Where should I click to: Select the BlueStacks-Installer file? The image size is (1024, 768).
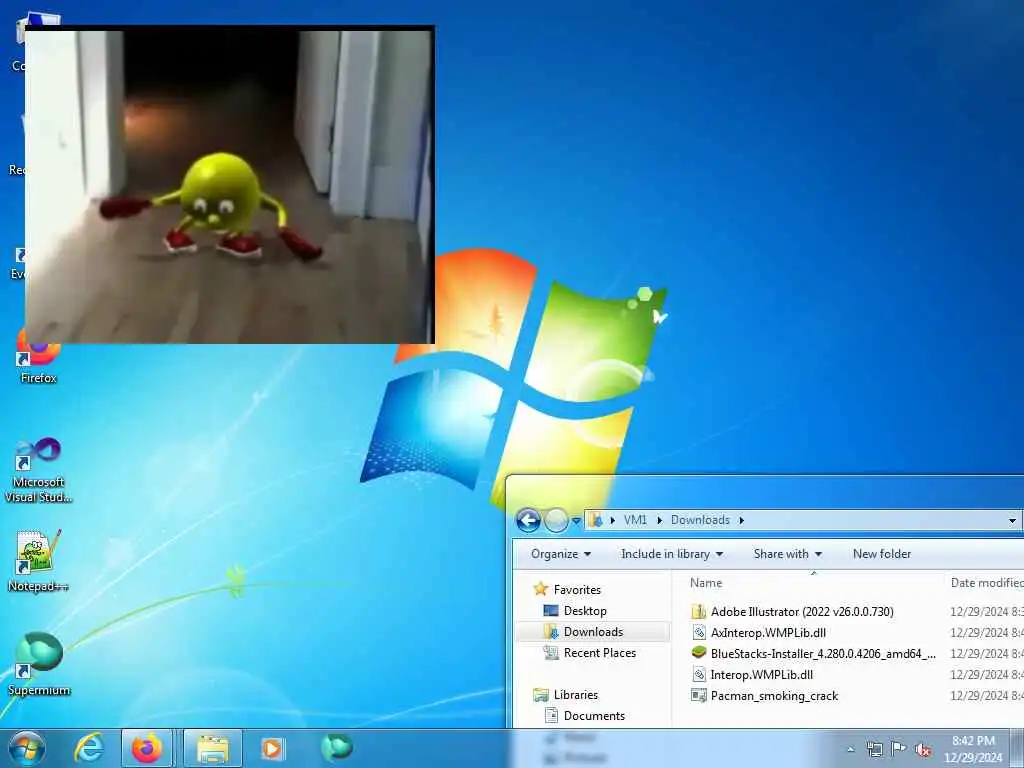823,653
